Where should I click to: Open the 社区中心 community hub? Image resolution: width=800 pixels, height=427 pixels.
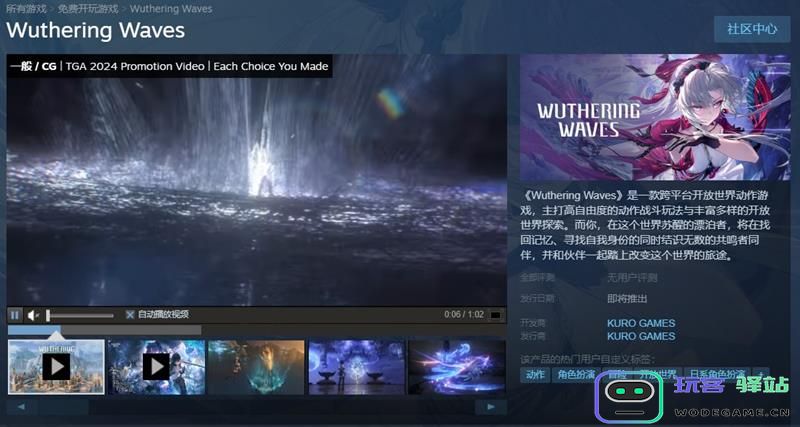point(752,29)
